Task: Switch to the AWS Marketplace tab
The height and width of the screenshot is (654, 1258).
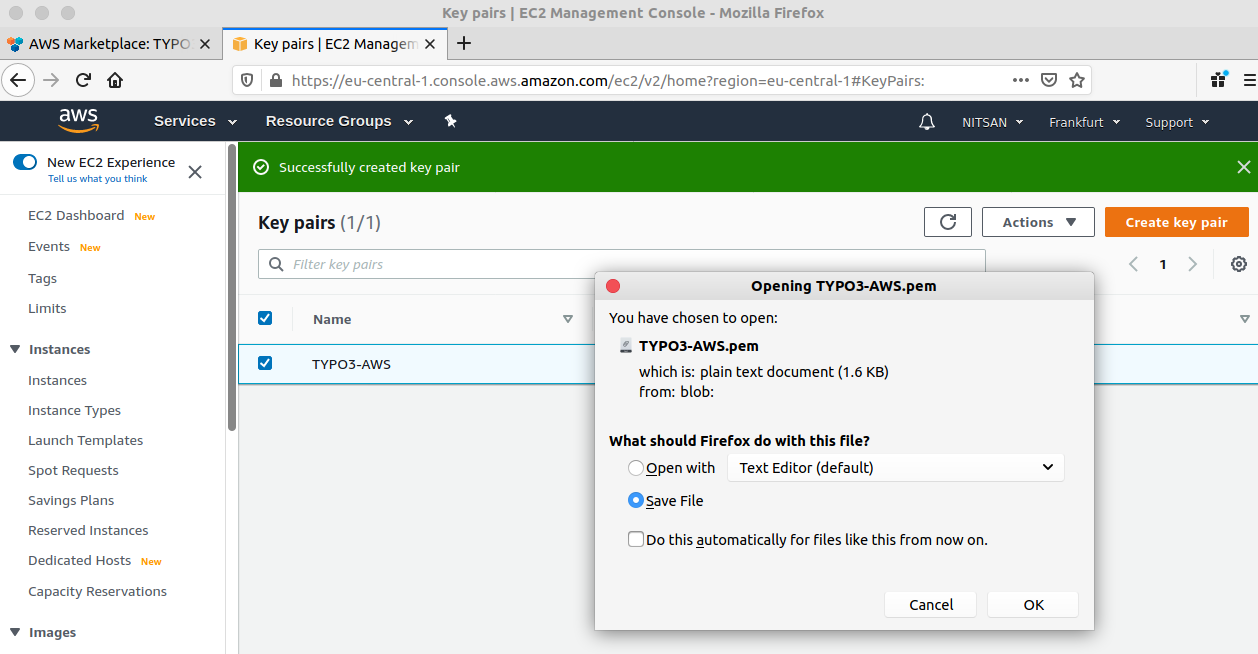Action: tap(108, 44)
